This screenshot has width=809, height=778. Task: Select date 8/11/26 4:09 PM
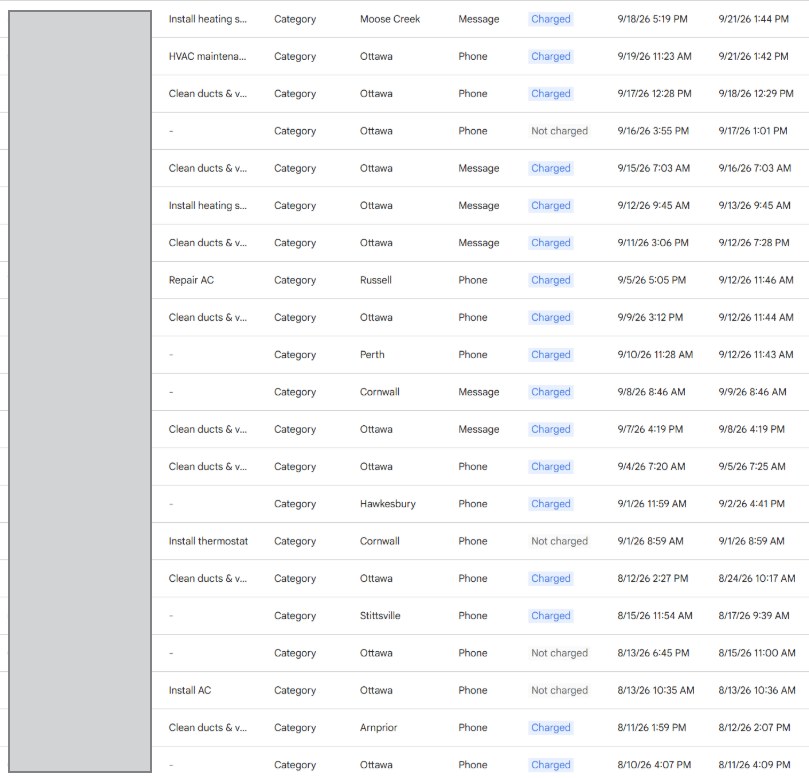754,765
